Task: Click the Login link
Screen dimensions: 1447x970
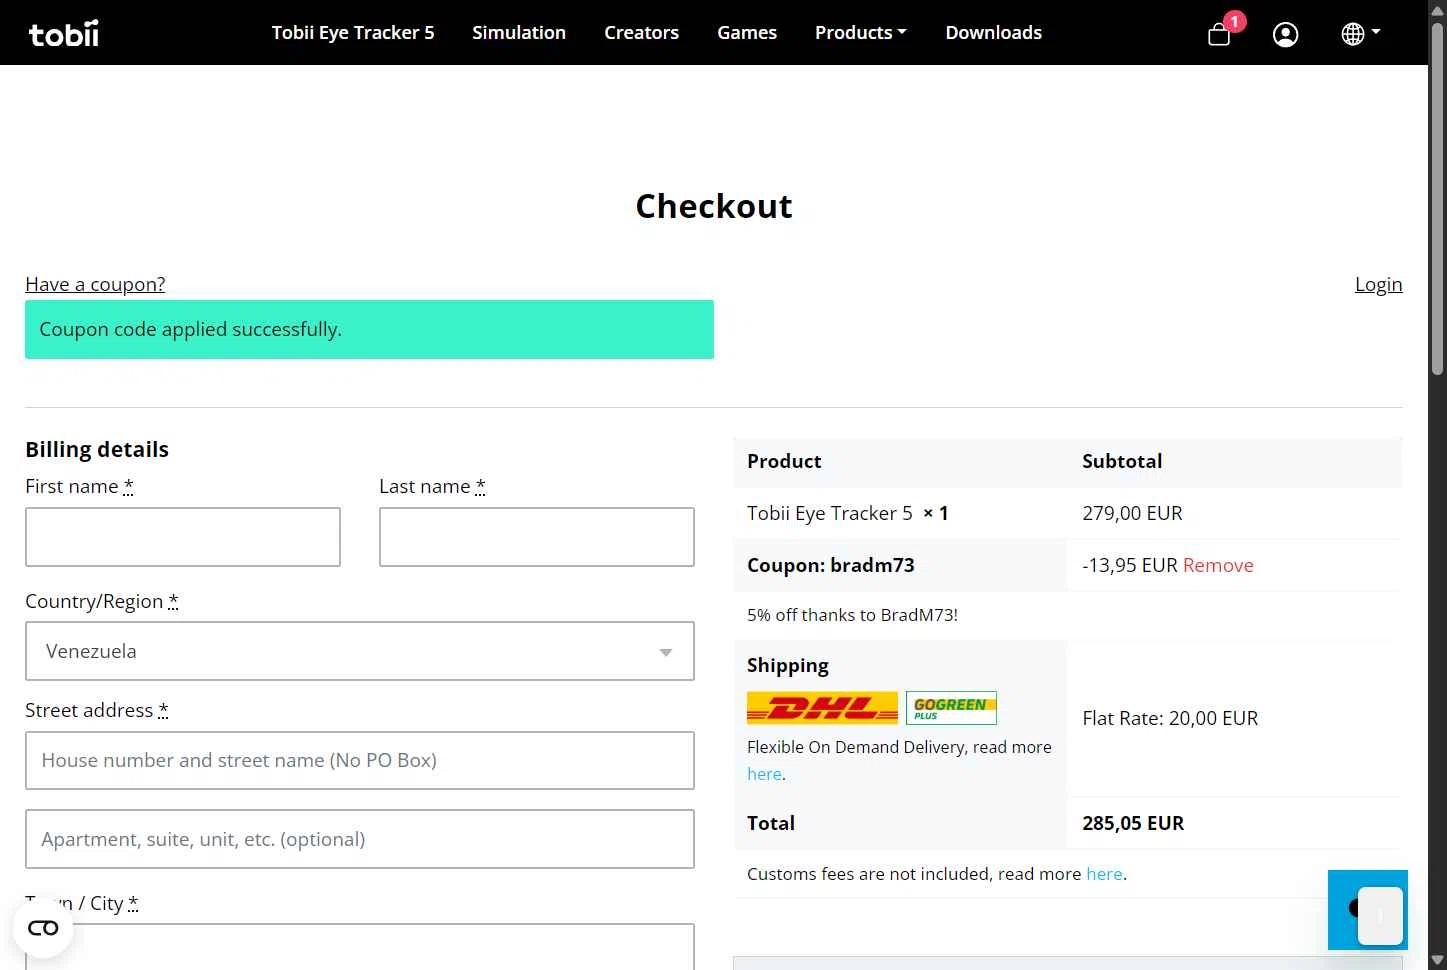Action: pyautogui.click(x=1378, y=284)
